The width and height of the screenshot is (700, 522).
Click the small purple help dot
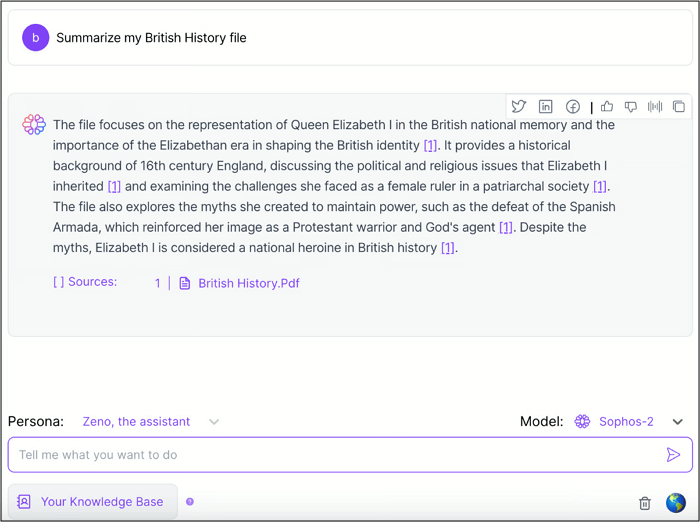pos(190,502)
